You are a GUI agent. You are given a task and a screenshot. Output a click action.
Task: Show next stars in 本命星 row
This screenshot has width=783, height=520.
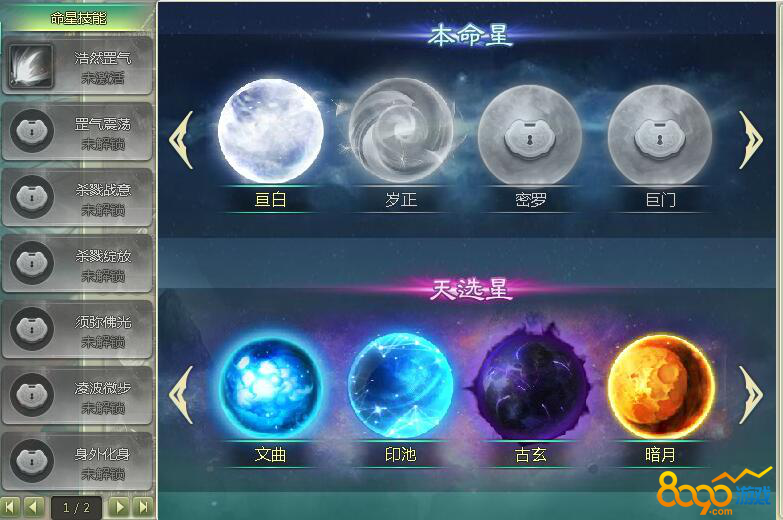pos(750,140)
